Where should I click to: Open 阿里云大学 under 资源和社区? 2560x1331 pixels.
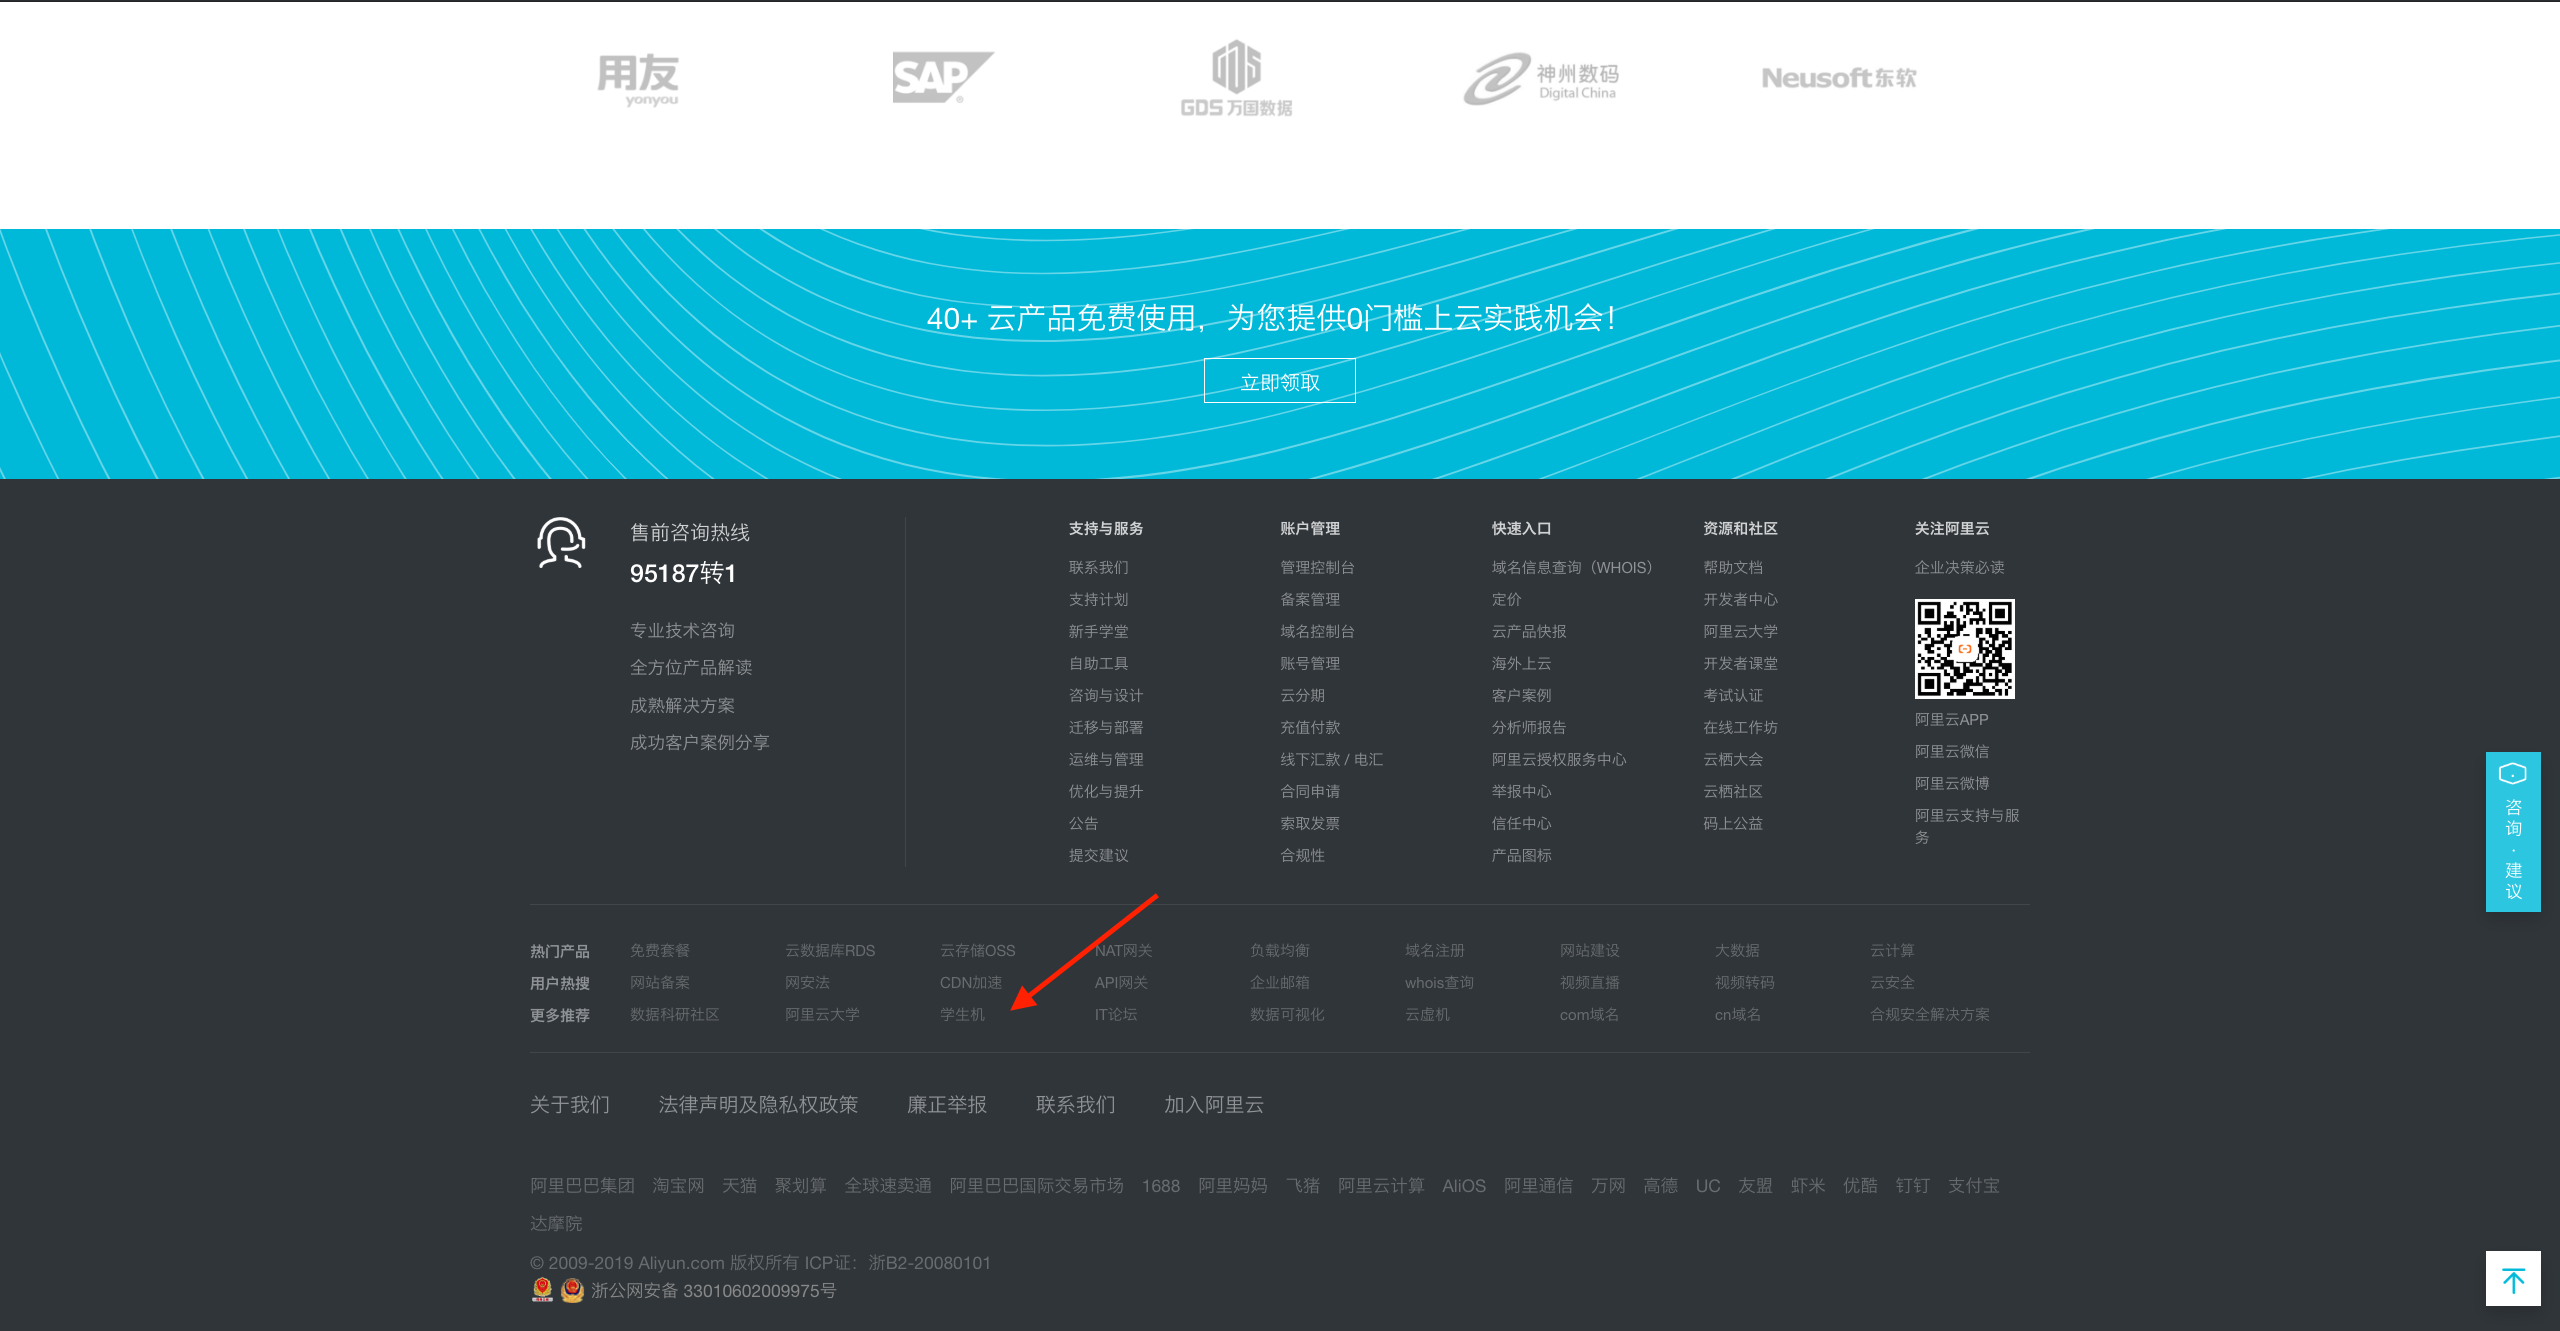1740,632
